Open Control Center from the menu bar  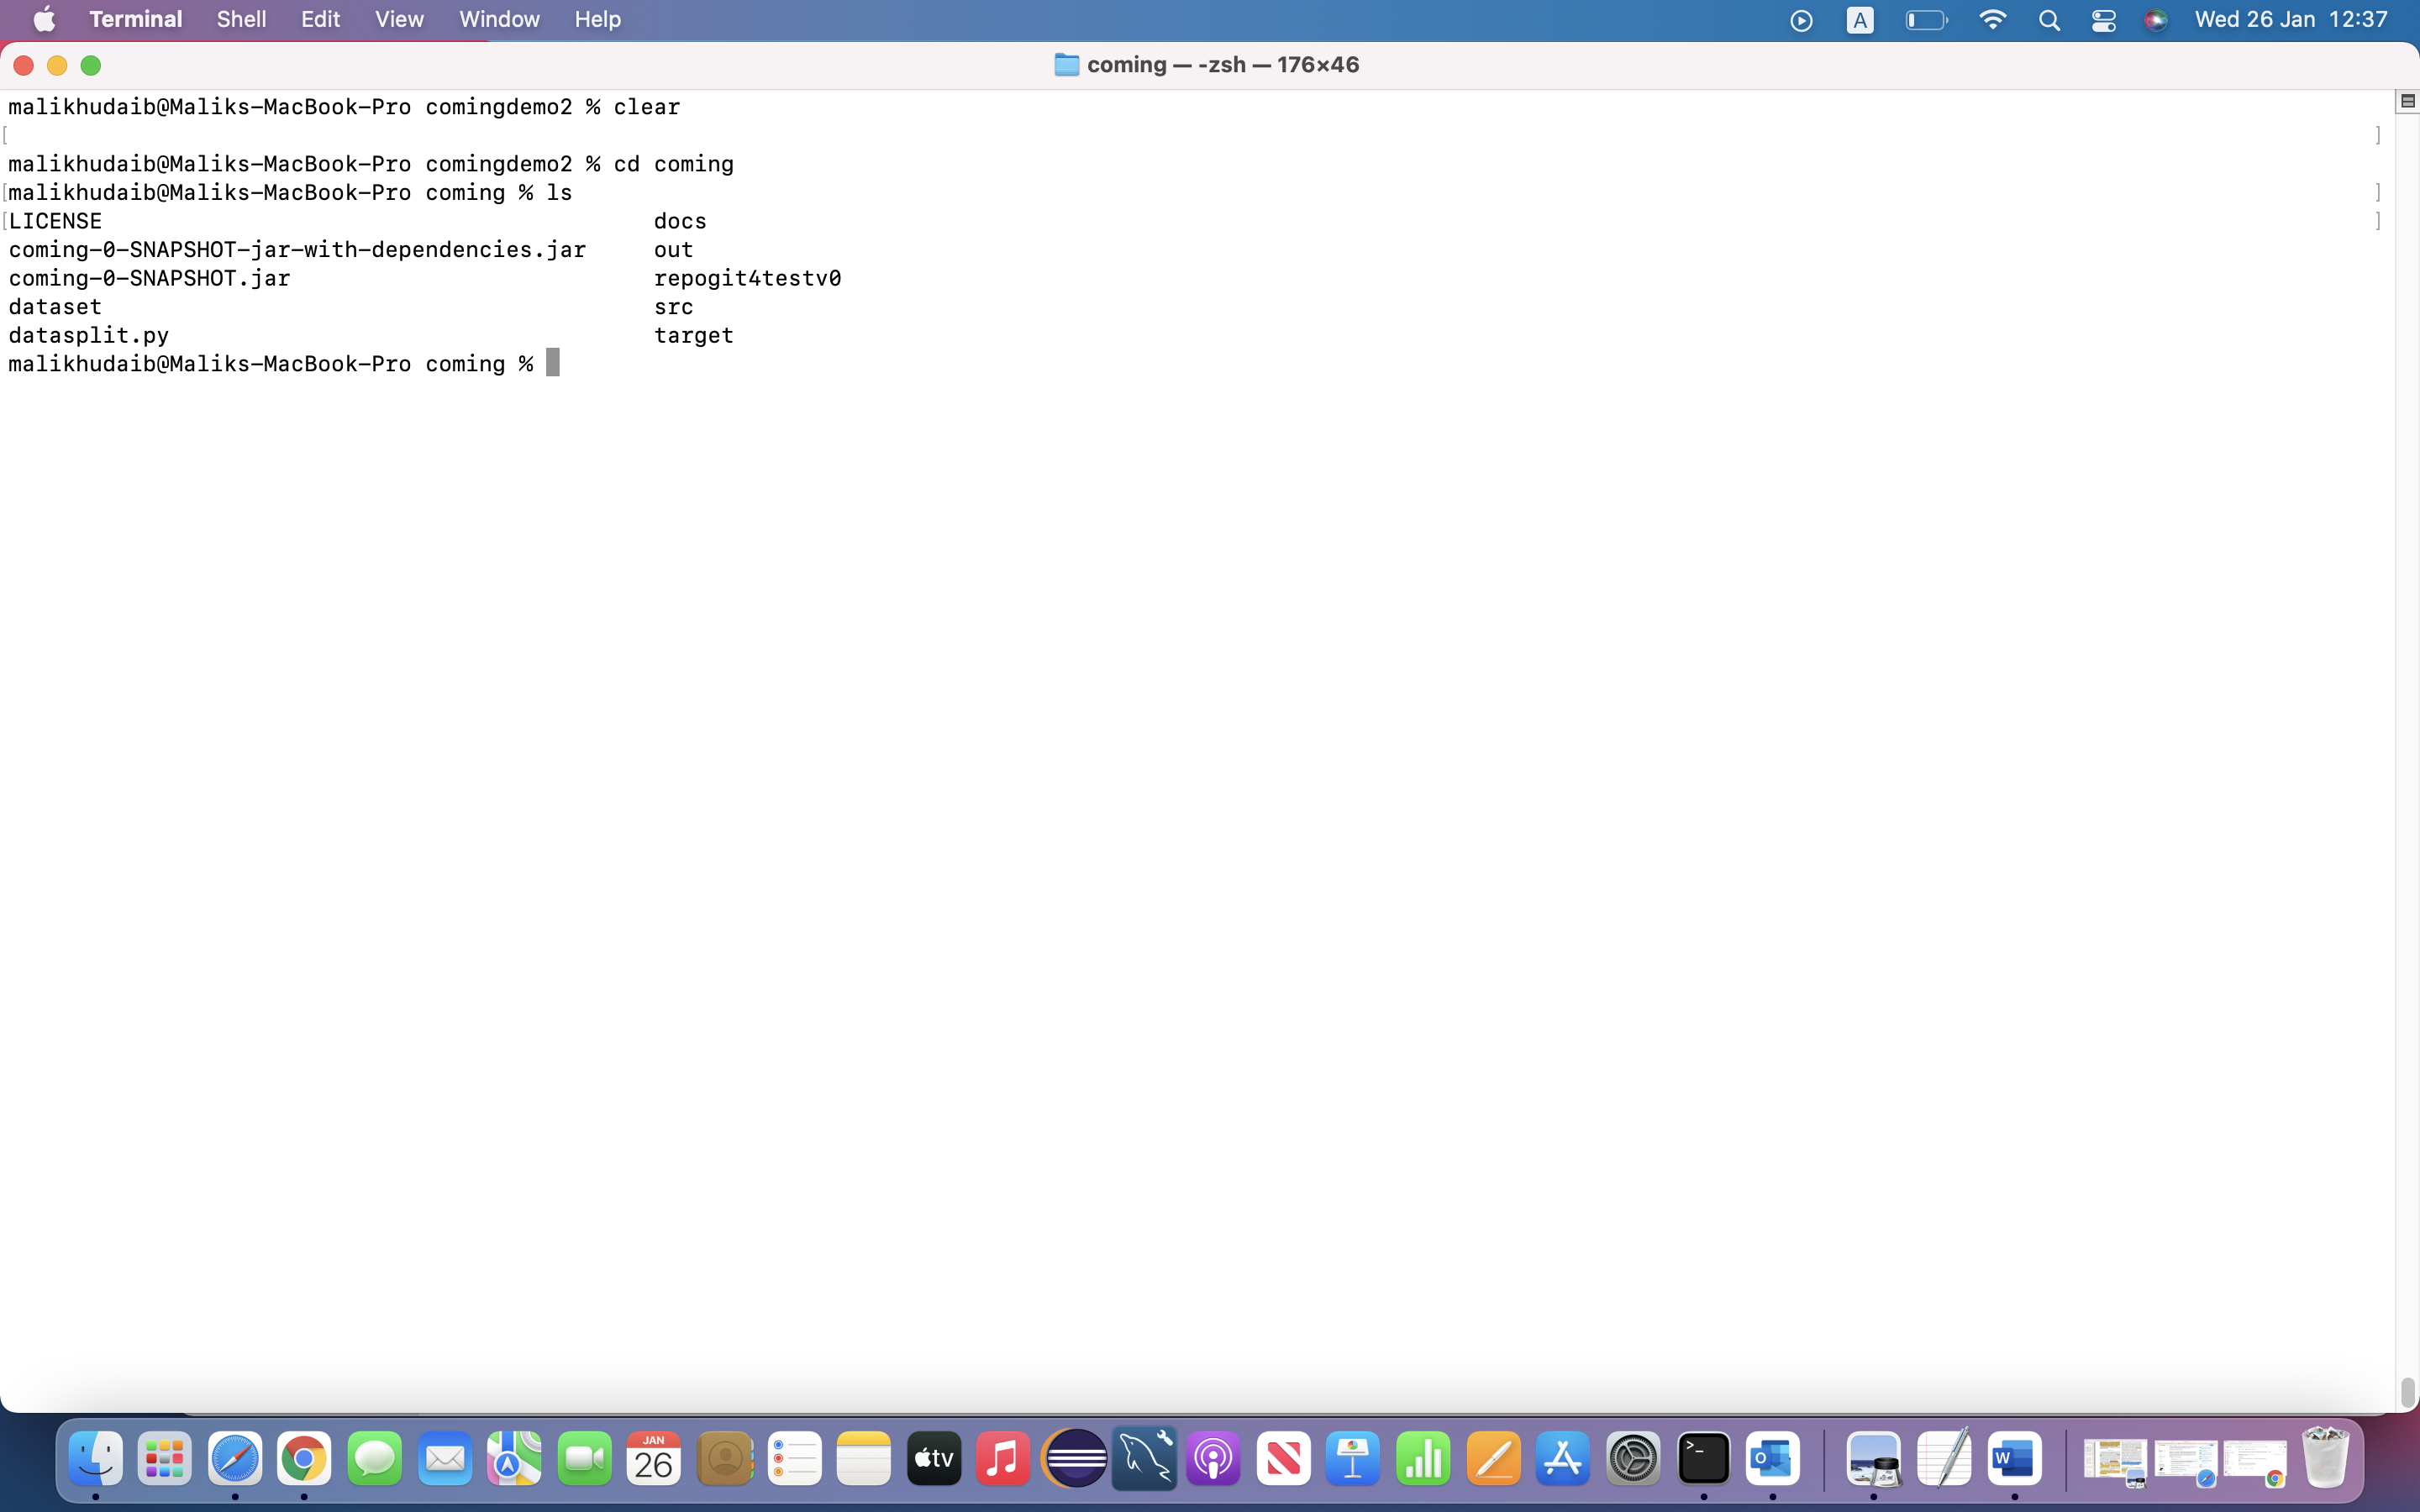pyautogui.click(x=2103, y=19)
